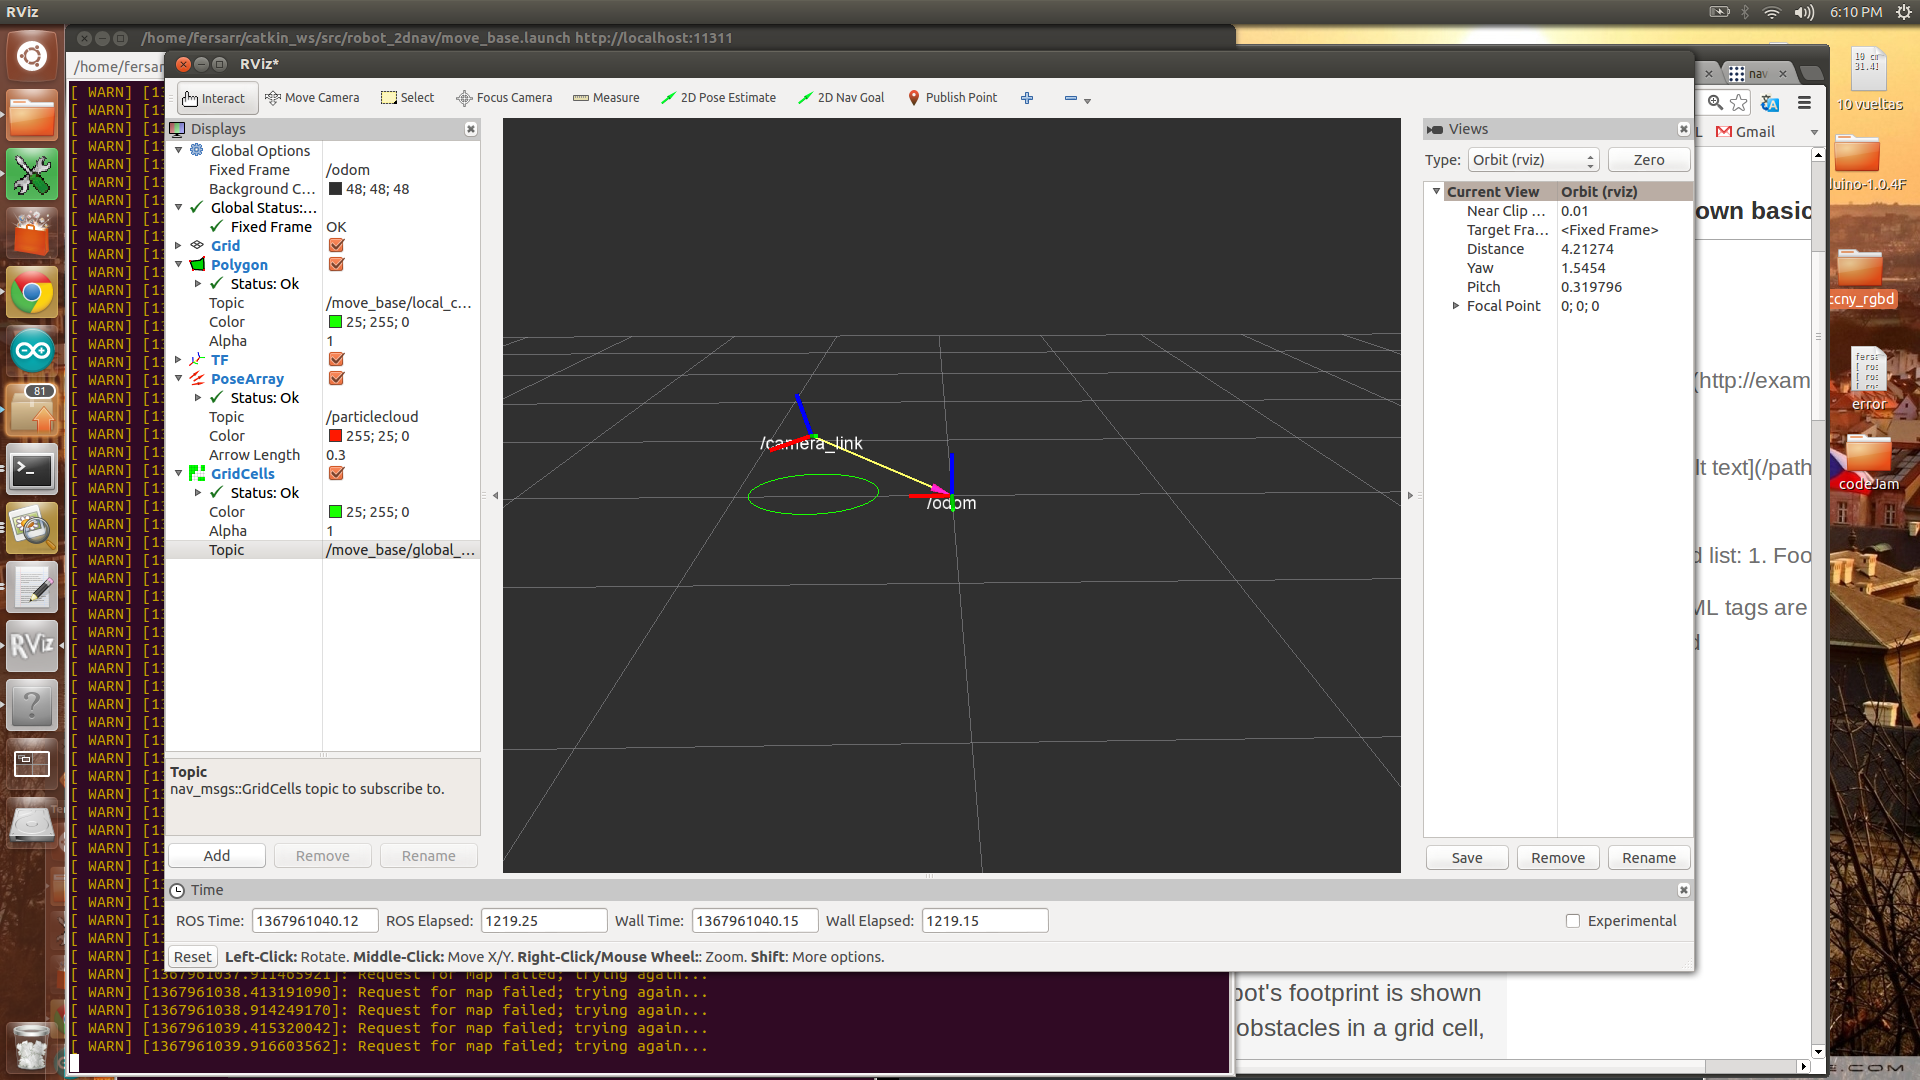Viewport: 1920px width, 1080px height.
Task: Click the volume icon in top panel
Action: click(1804, 12)
